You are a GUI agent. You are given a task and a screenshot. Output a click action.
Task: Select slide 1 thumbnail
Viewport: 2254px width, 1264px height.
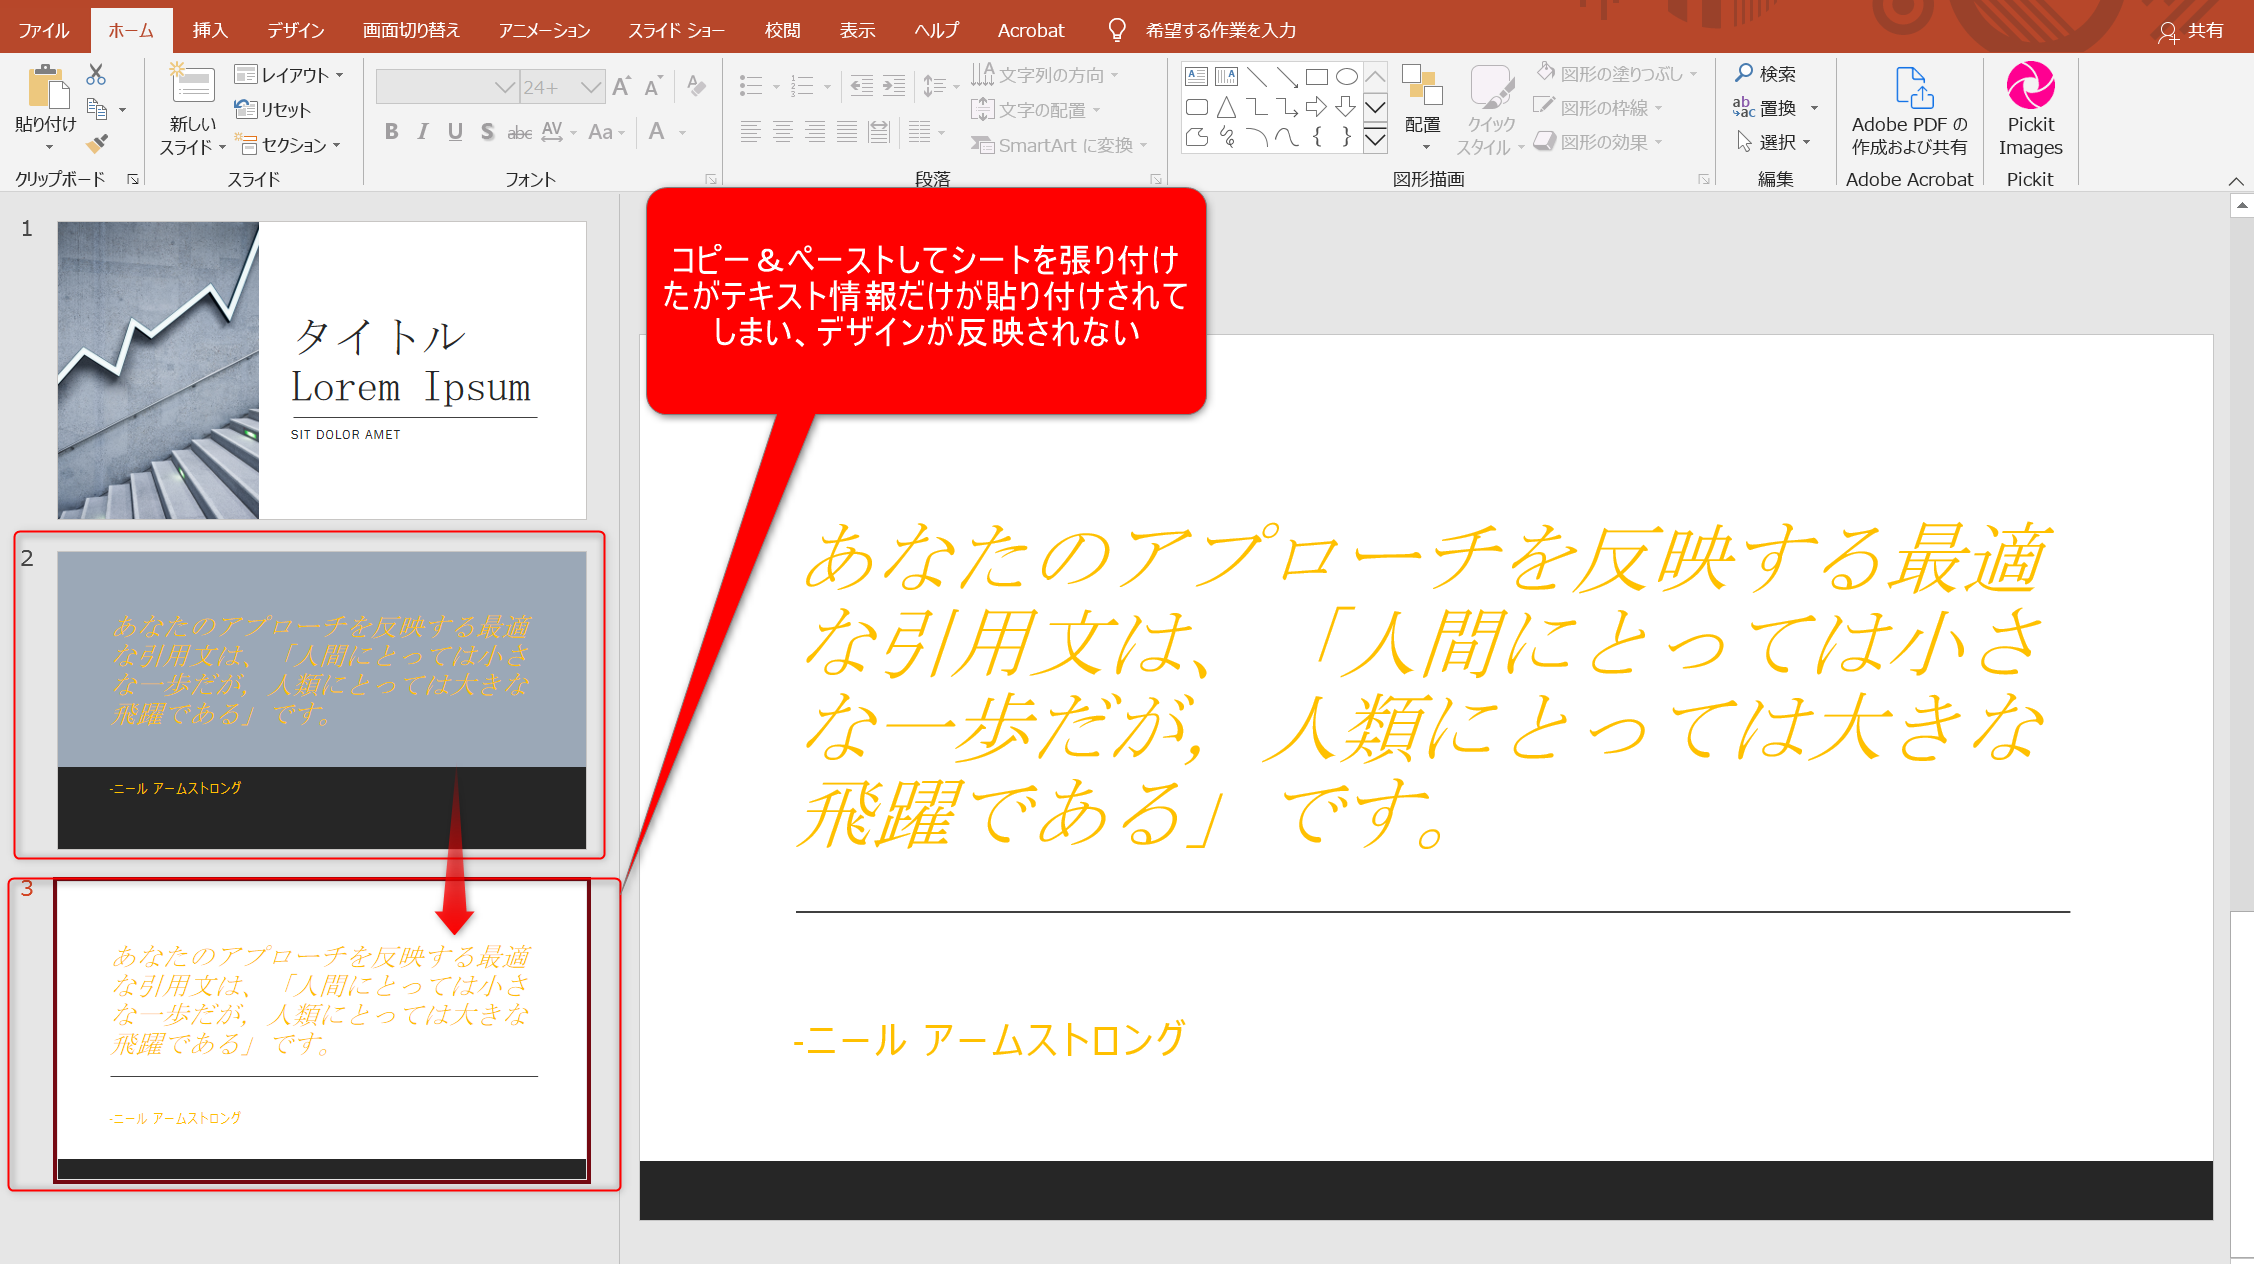[x=322, y=370]
